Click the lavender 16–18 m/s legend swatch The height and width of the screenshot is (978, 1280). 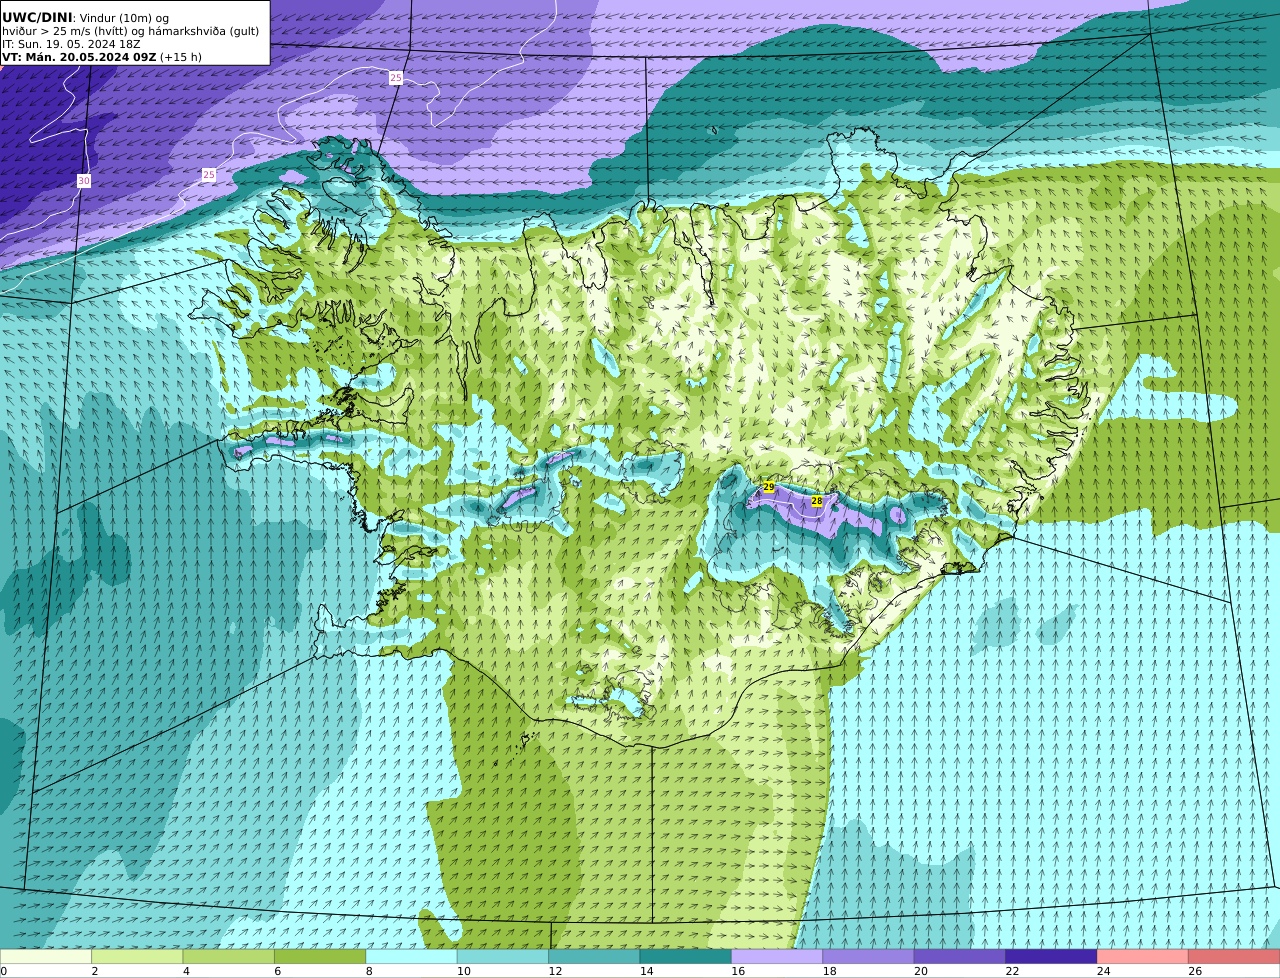coord(777,957)
